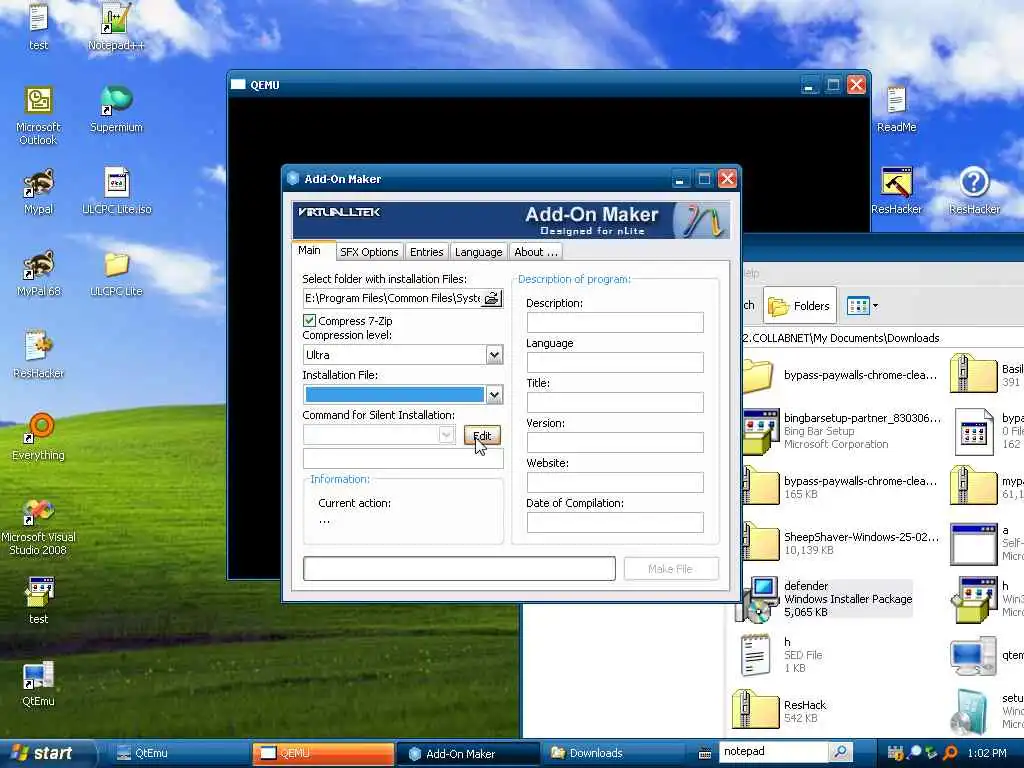Click the taskbar search magnifier icon
This screenshot has width=1024, height=768.
click(841, 752)
